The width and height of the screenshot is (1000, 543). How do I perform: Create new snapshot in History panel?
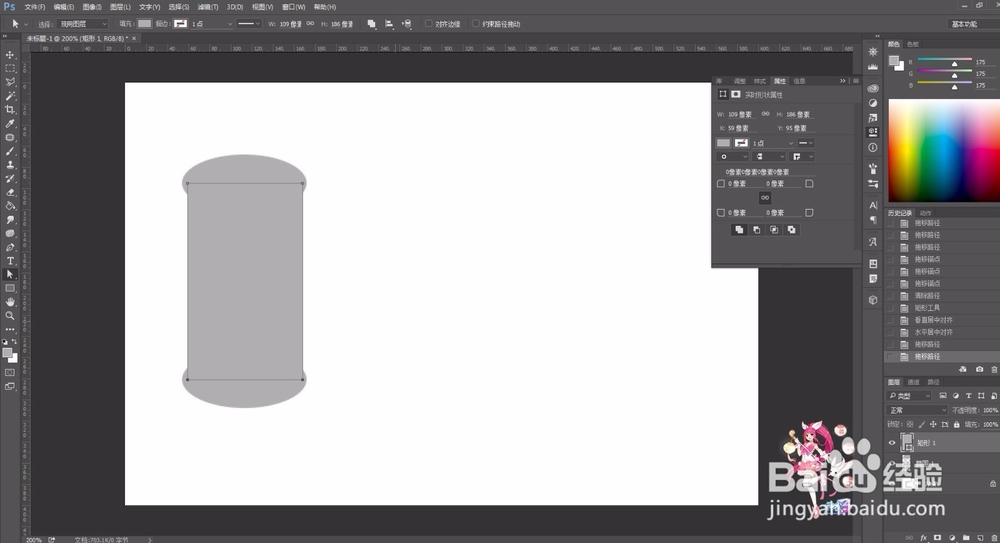coord(980,369)
